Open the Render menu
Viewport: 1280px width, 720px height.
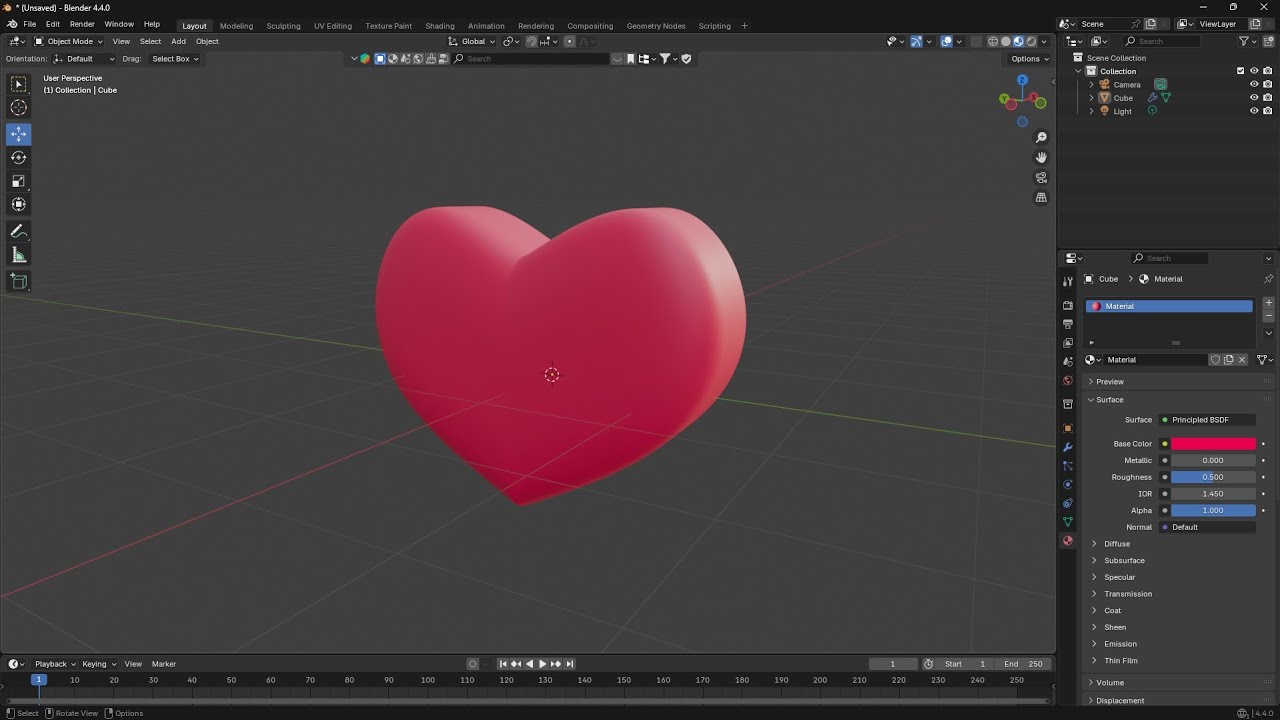(x=82, y=24)
